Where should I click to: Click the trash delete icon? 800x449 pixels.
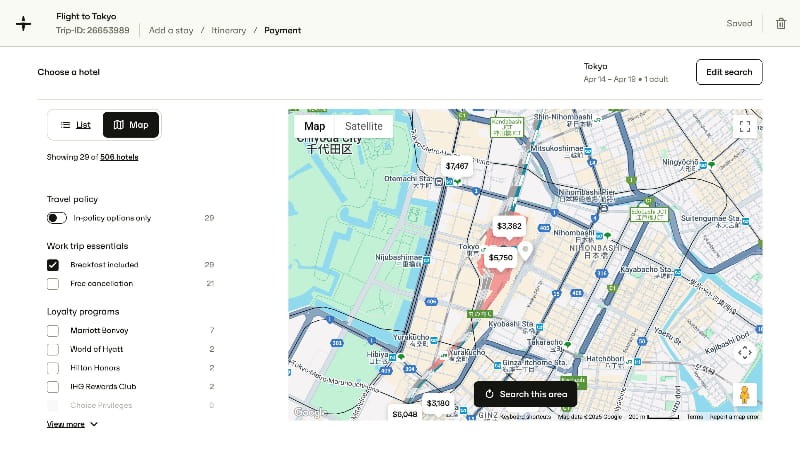781,23
